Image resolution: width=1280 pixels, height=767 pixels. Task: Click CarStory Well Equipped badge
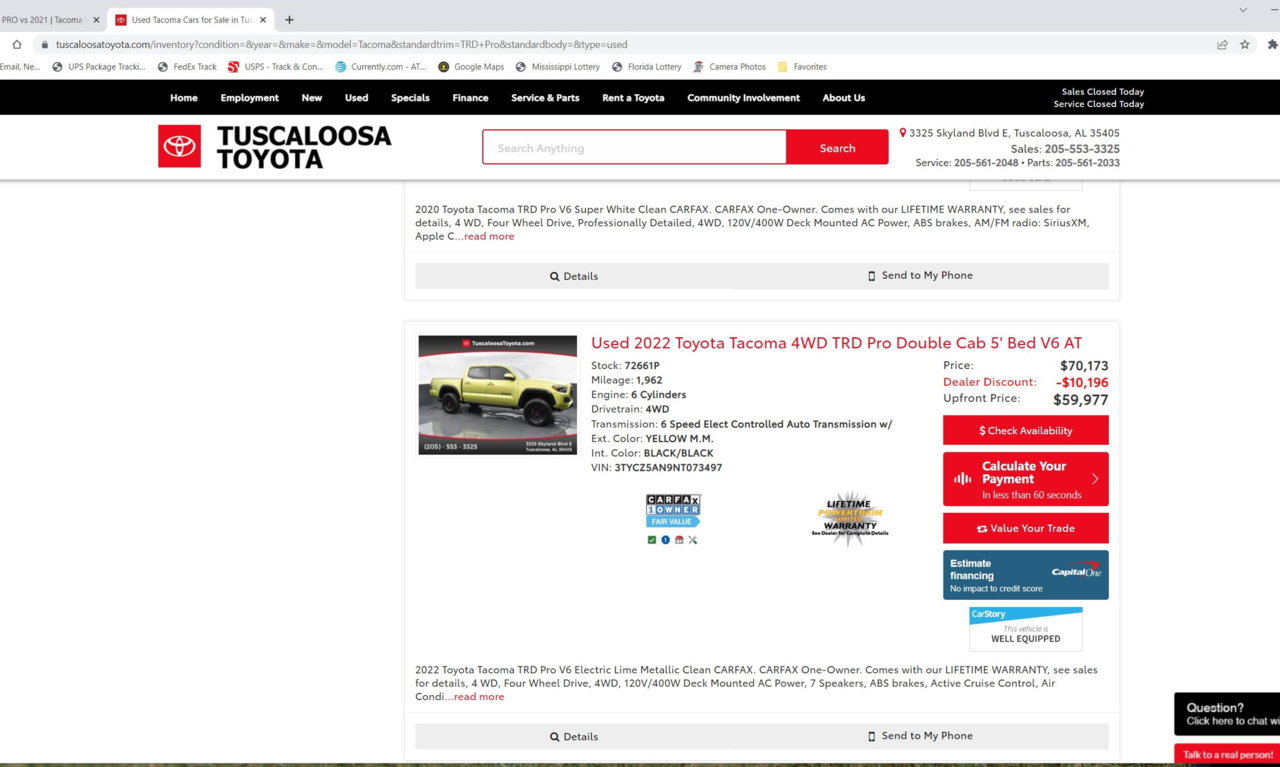tap(1025, 629)
